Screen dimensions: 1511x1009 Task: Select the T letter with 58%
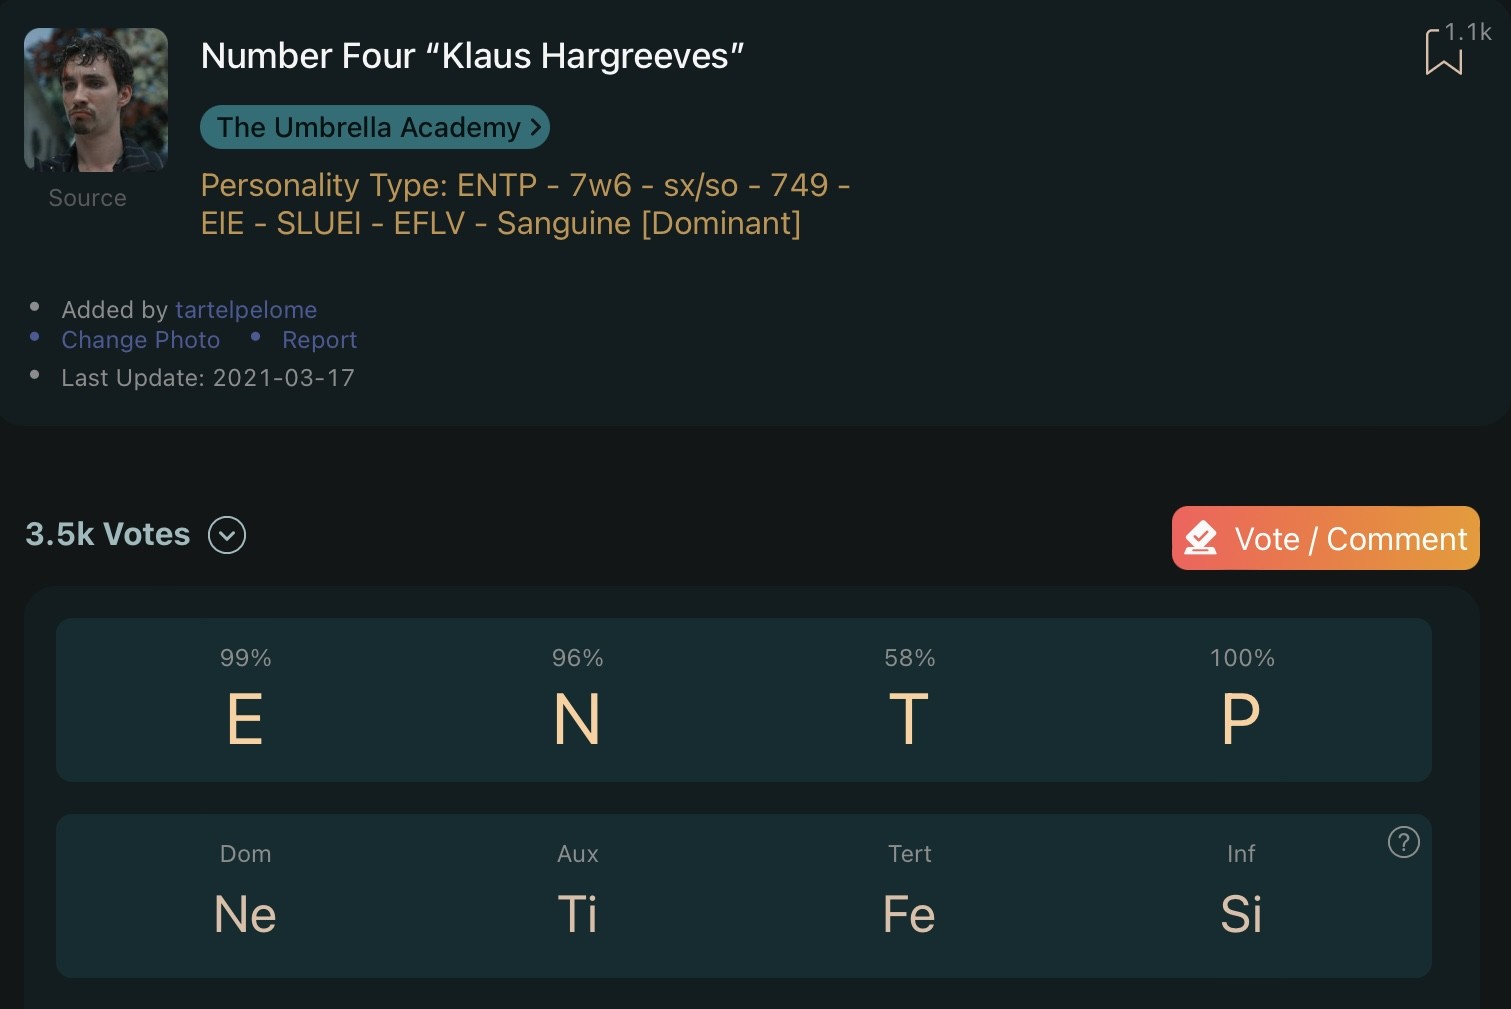click(909, 719)
